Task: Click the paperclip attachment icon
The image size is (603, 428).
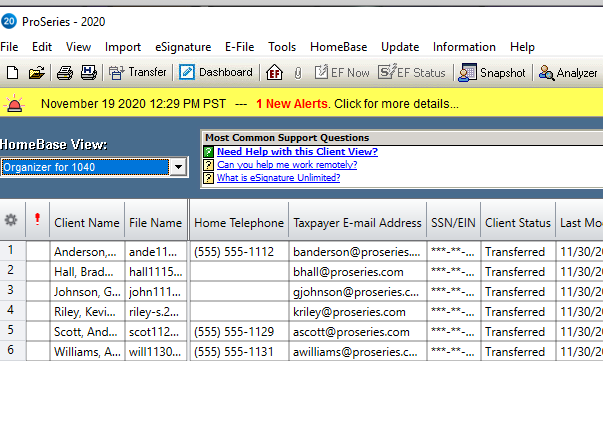Action: tap(297, 72)
